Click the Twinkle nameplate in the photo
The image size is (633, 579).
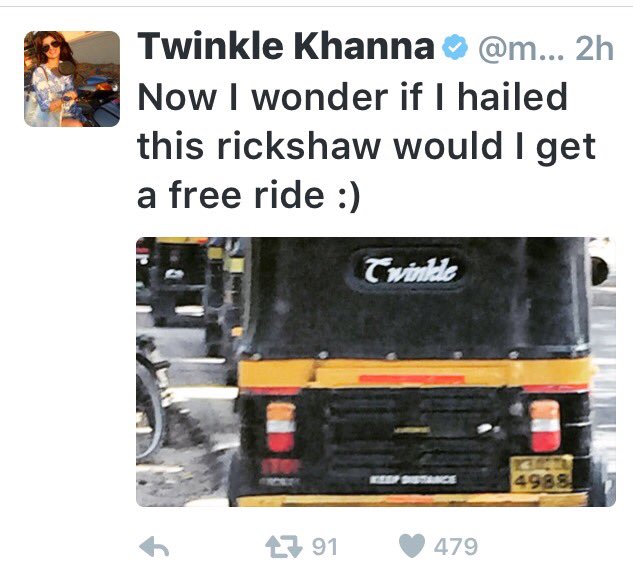click(411, 270)
